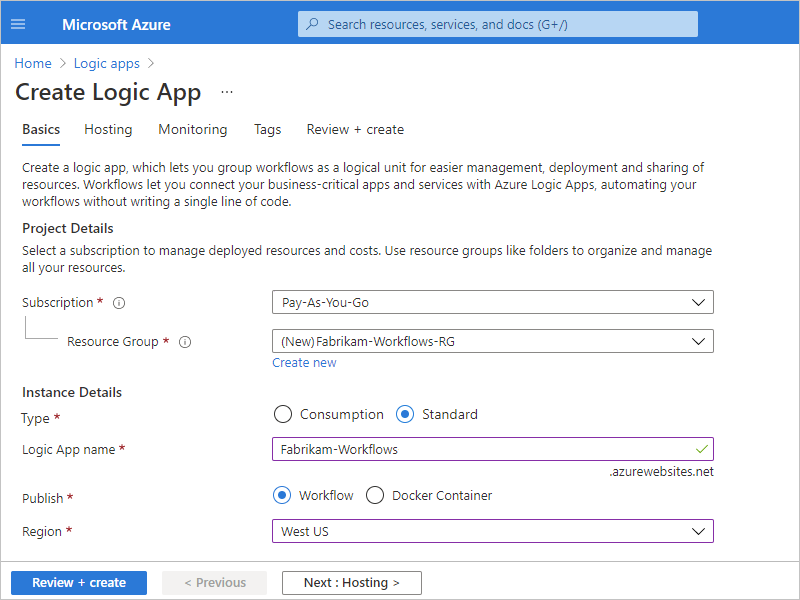Select the Standard plan type
This screenshot has width=800, height=600.
click(406, 414)
